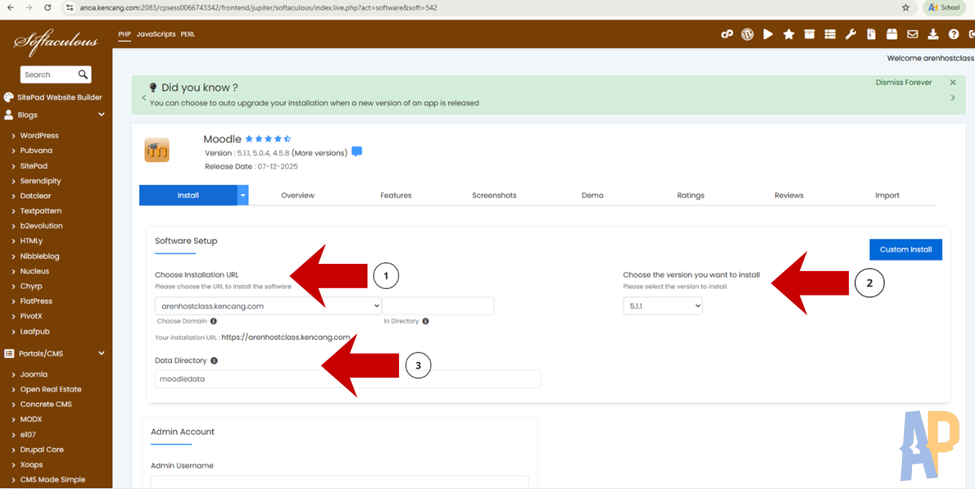Click the In Directory input field
The width and height of the screenshot is (975, 489).
click(438, 306)
